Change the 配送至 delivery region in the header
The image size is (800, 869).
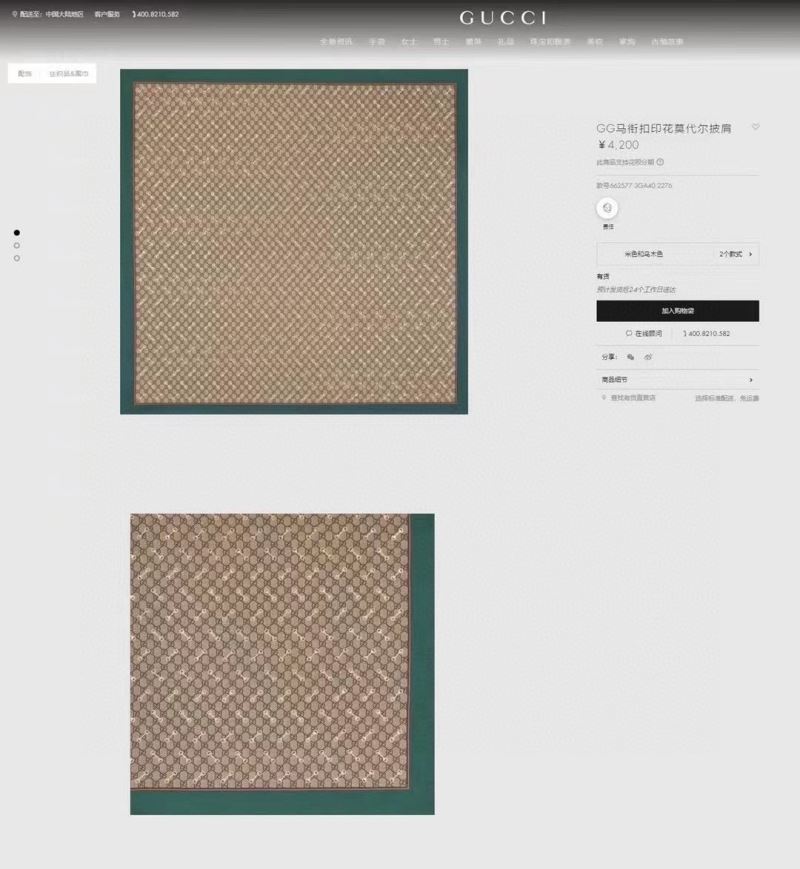[x=48, y=14]
